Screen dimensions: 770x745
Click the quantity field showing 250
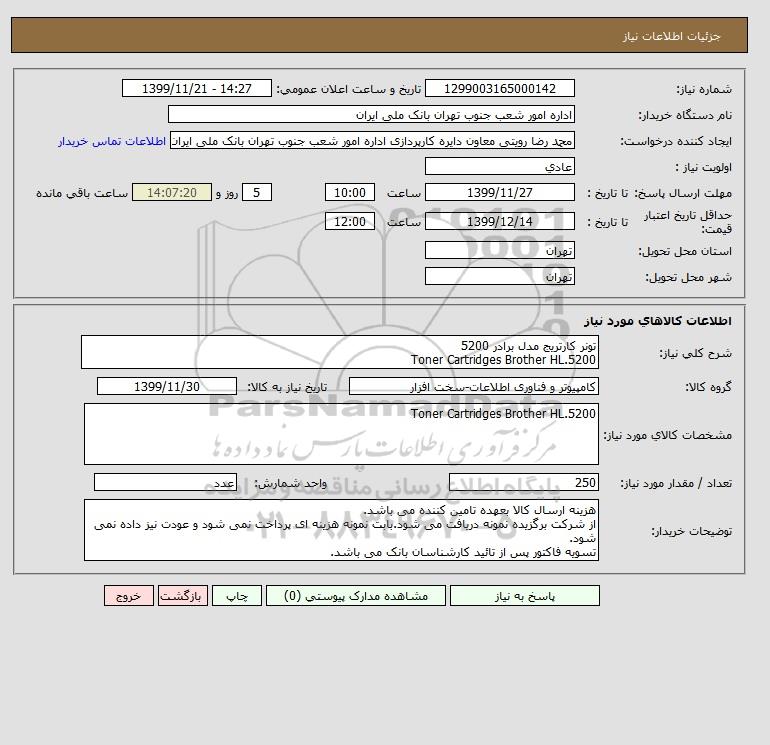[523, 482]
